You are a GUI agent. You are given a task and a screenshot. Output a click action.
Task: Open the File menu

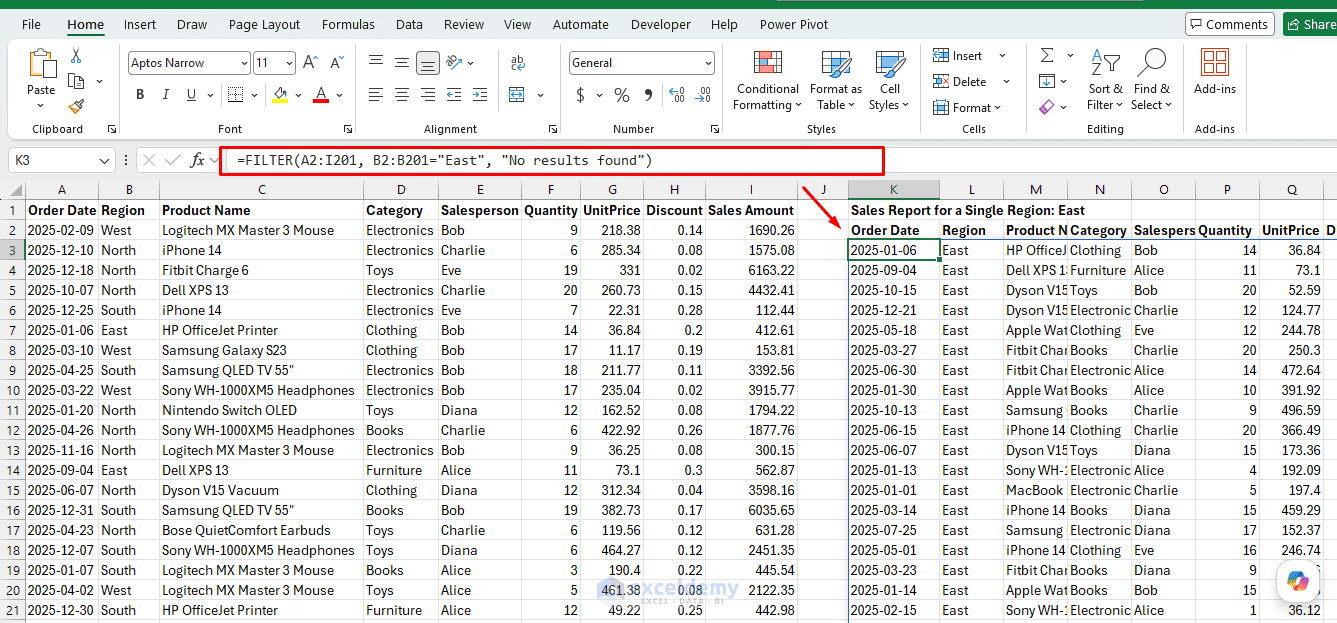tap(31, 24)
